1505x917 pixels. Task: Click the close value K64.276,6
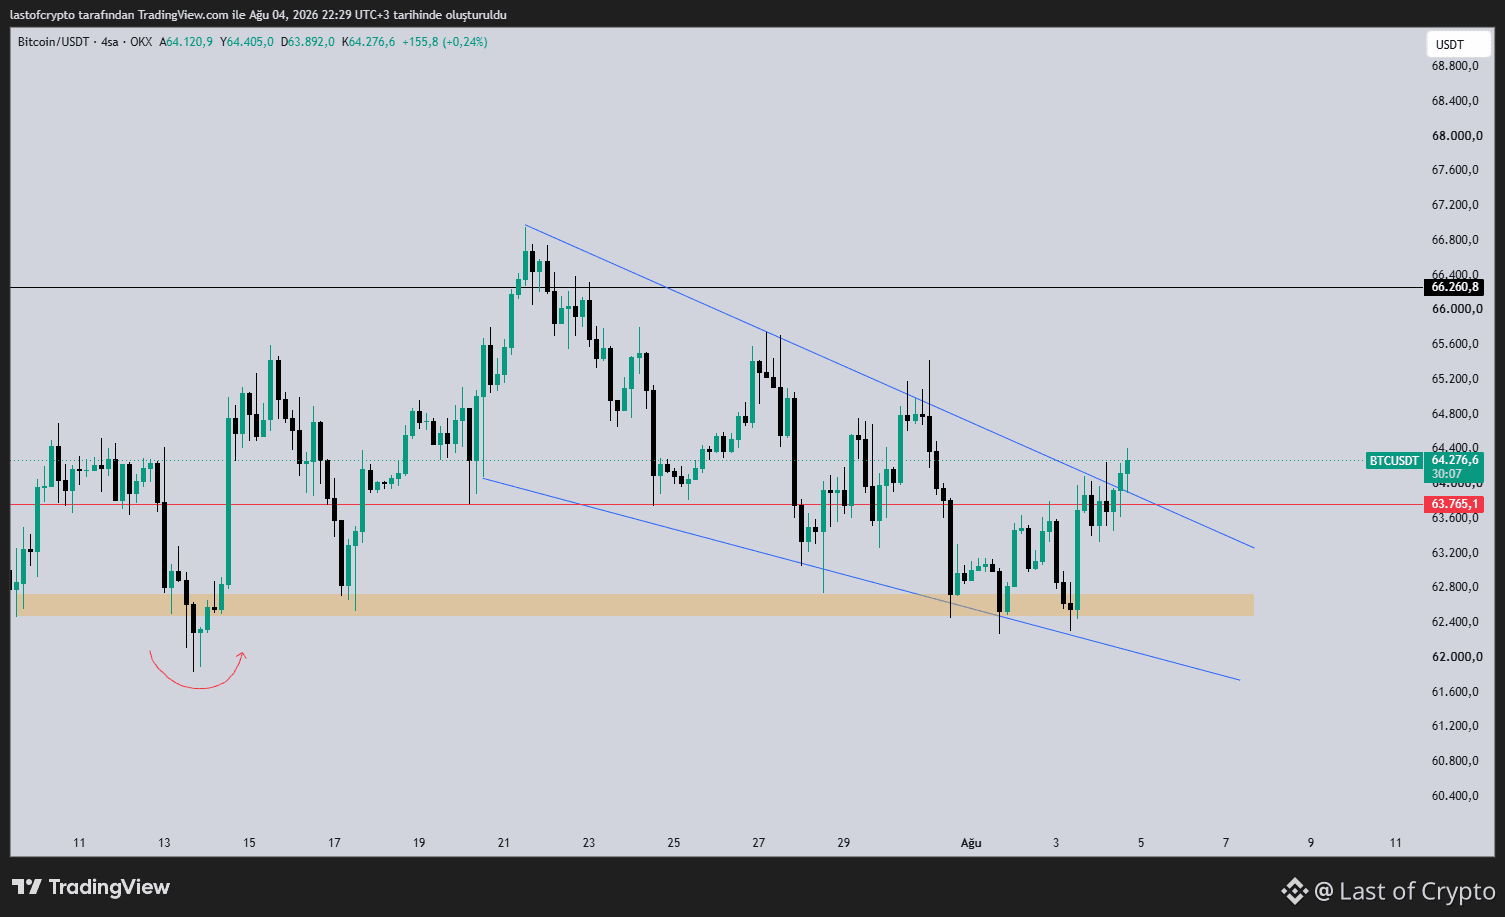[x=369, y=42]
